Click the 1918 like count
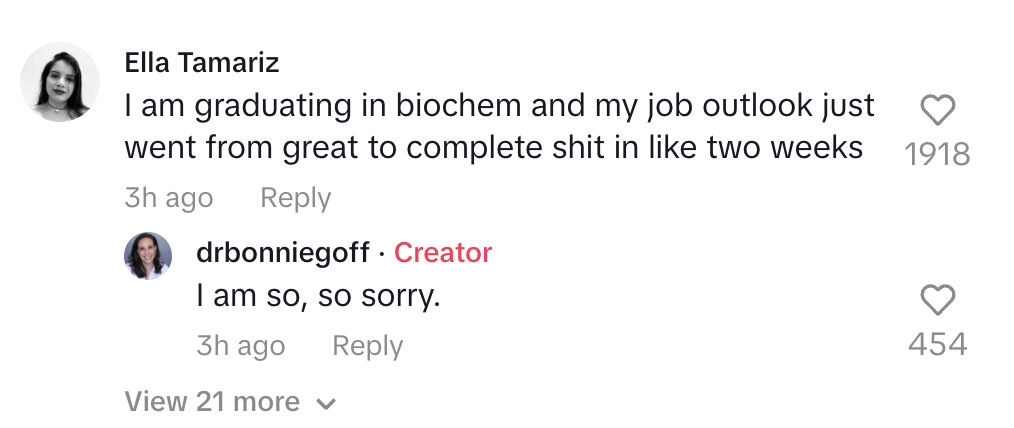This screenshot has height=428, width=1014. (937, 154)
